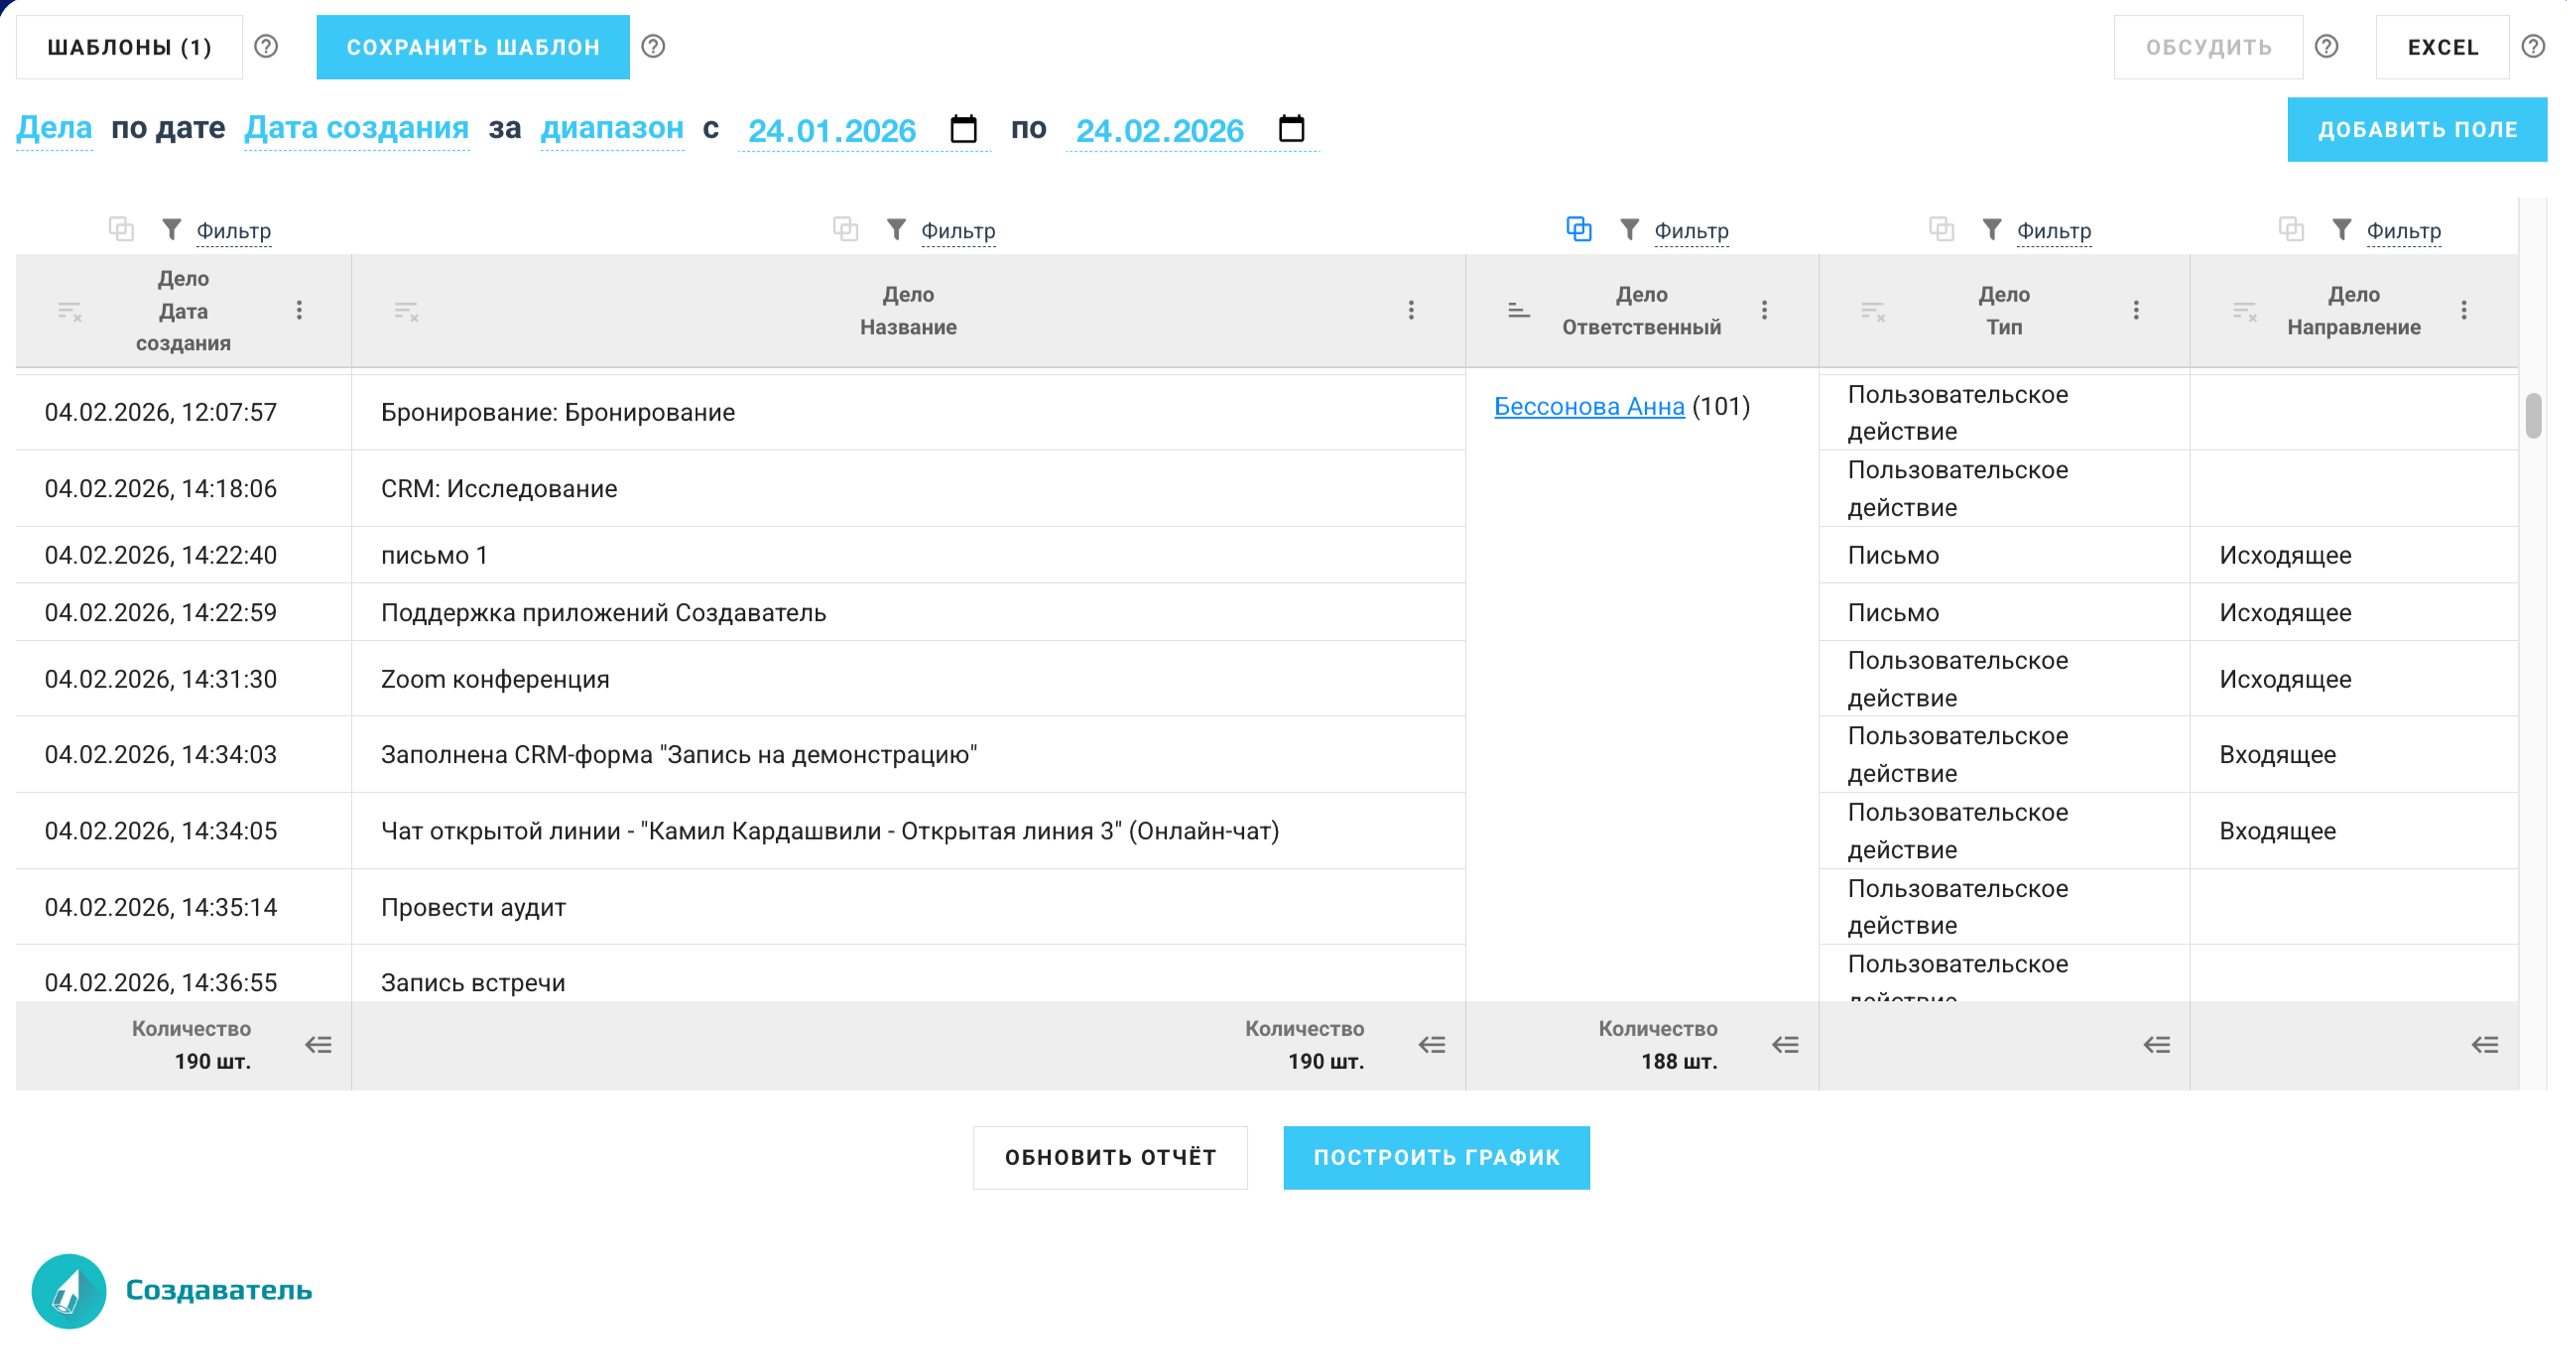Click sort icon in Ответственный column header
The width and height of the screenshot is (2567, 1361).
click(x=1518, y=310)
